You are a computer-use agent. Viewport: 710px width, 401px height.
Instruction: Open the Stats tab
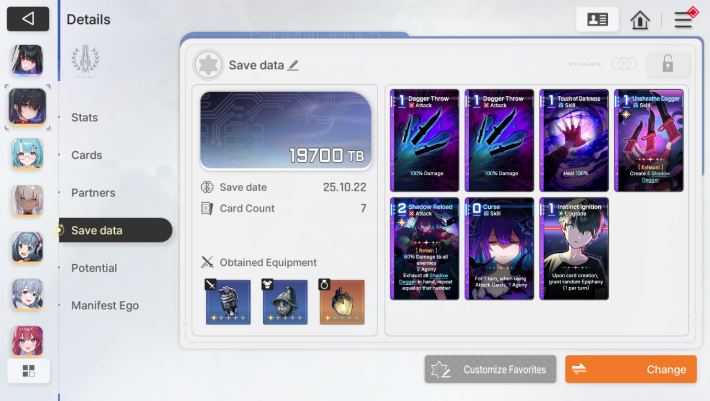coord(85,118)
